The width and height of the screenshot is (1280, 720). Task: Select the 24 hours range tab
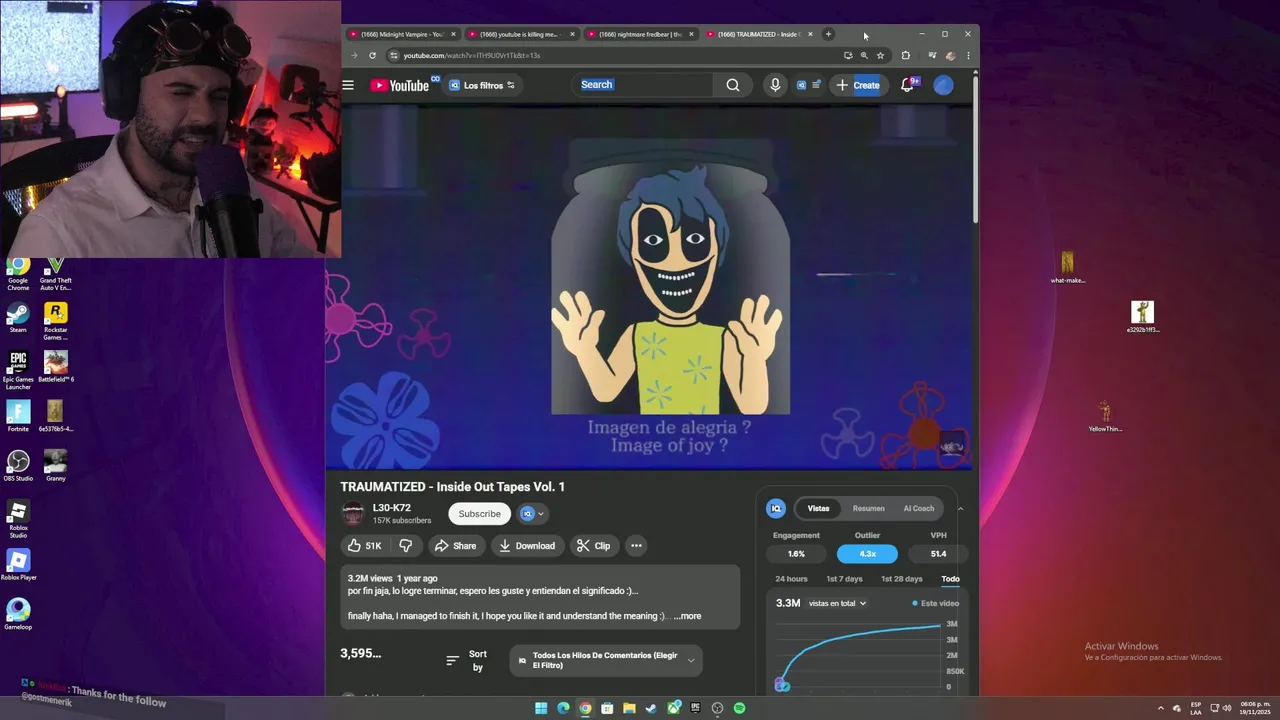[791, 579]
